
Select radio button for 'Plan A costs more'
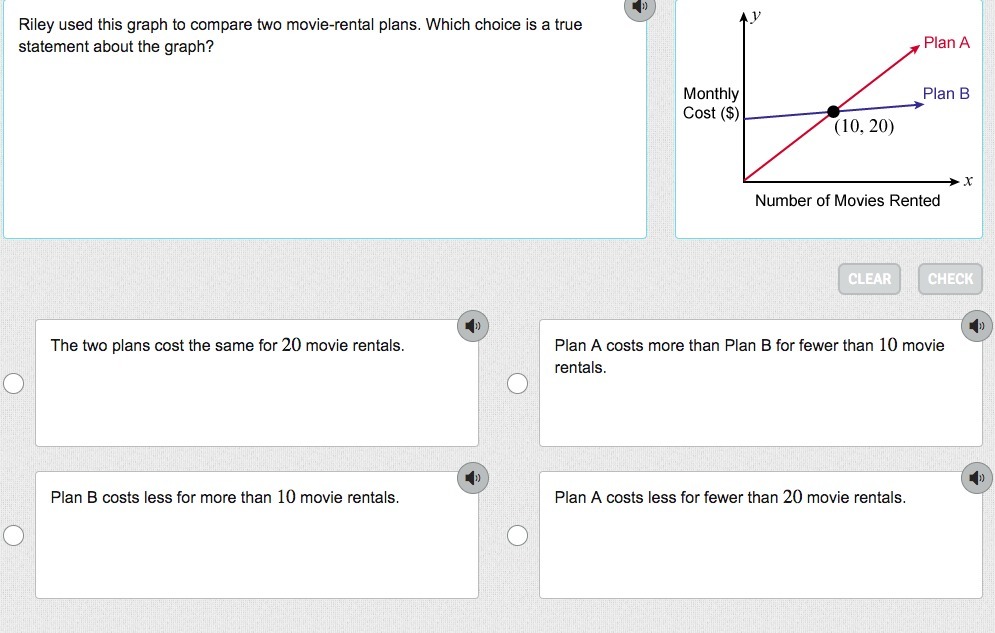(517, 384)
